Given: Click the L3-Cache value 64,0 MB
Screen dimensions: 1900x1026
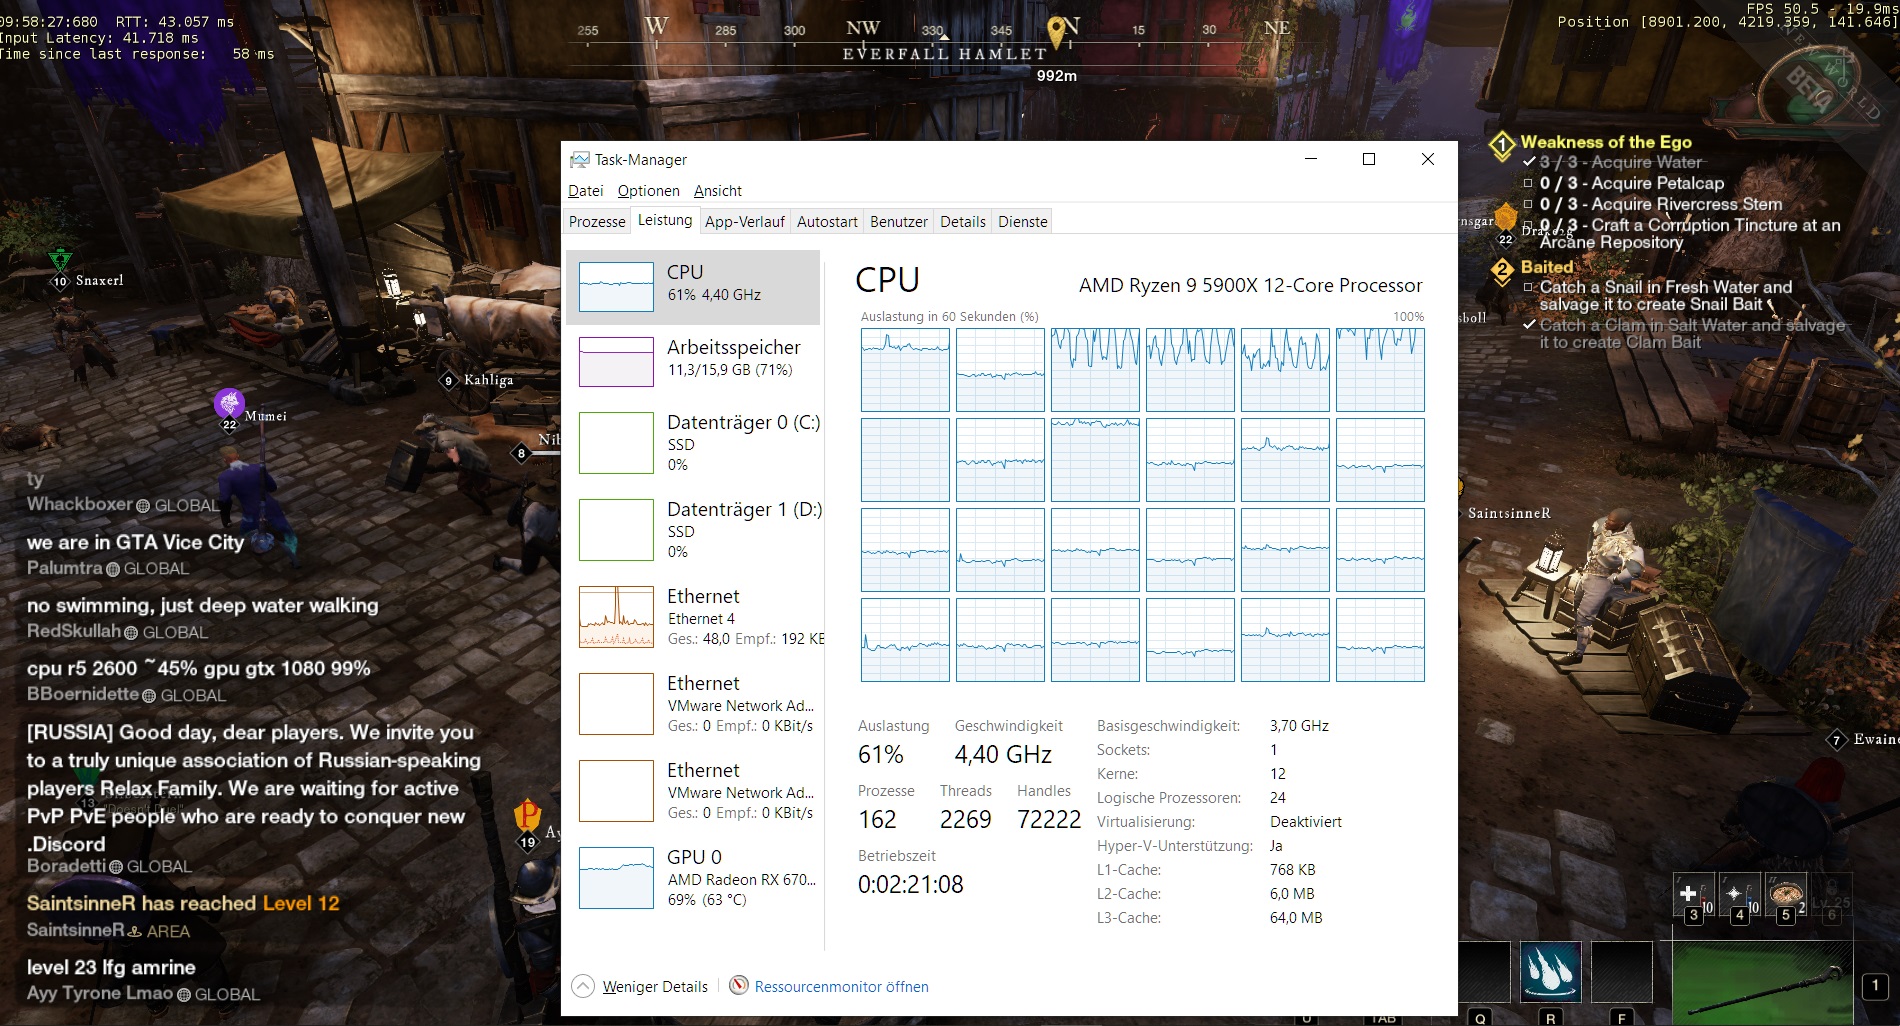Looking at the screenshot, I should click(x=1296, y=918).
